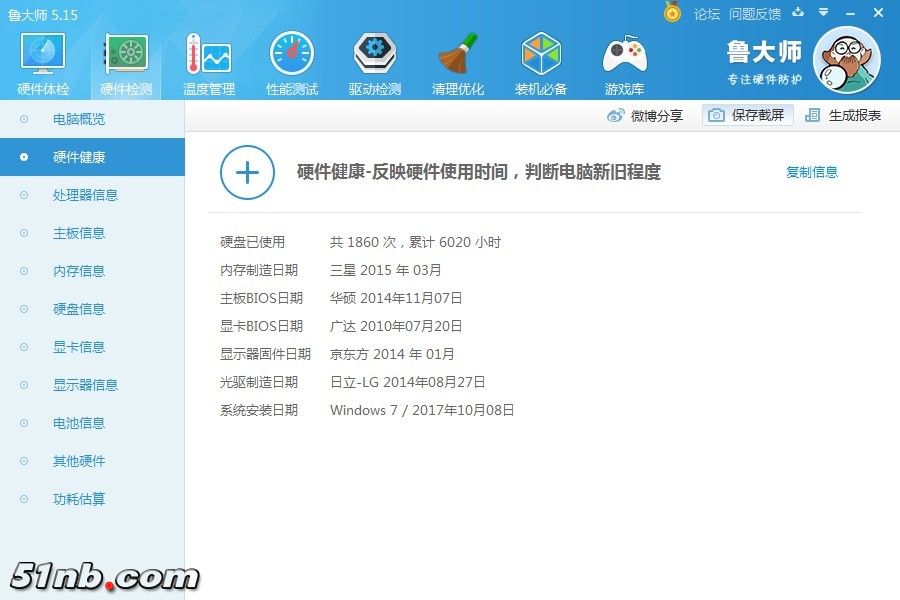Select 处理器信息 in sidebar

(92, 195)
